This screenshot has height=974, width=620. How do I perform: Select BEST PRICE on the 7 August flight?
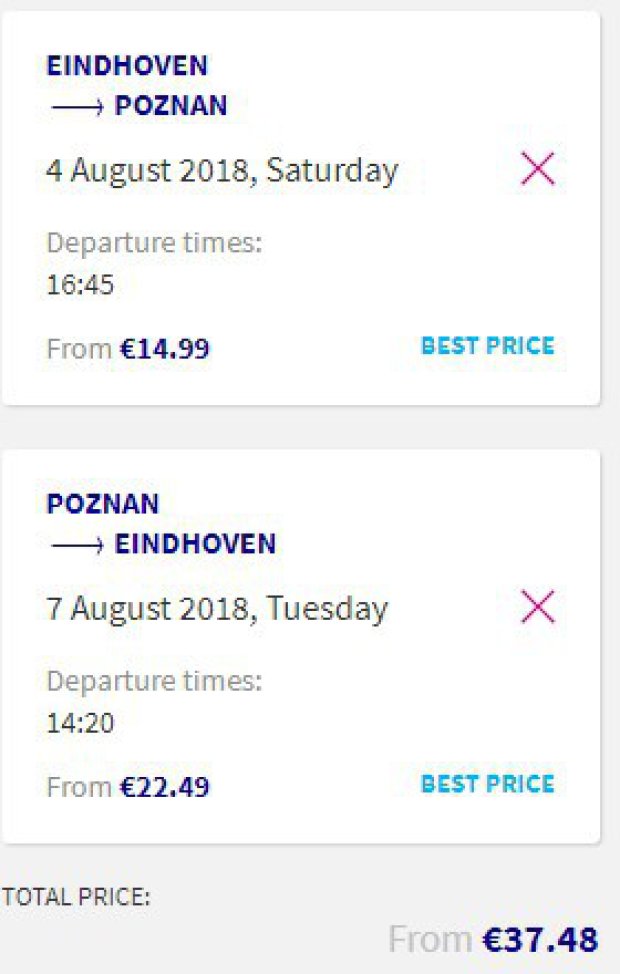487,783
